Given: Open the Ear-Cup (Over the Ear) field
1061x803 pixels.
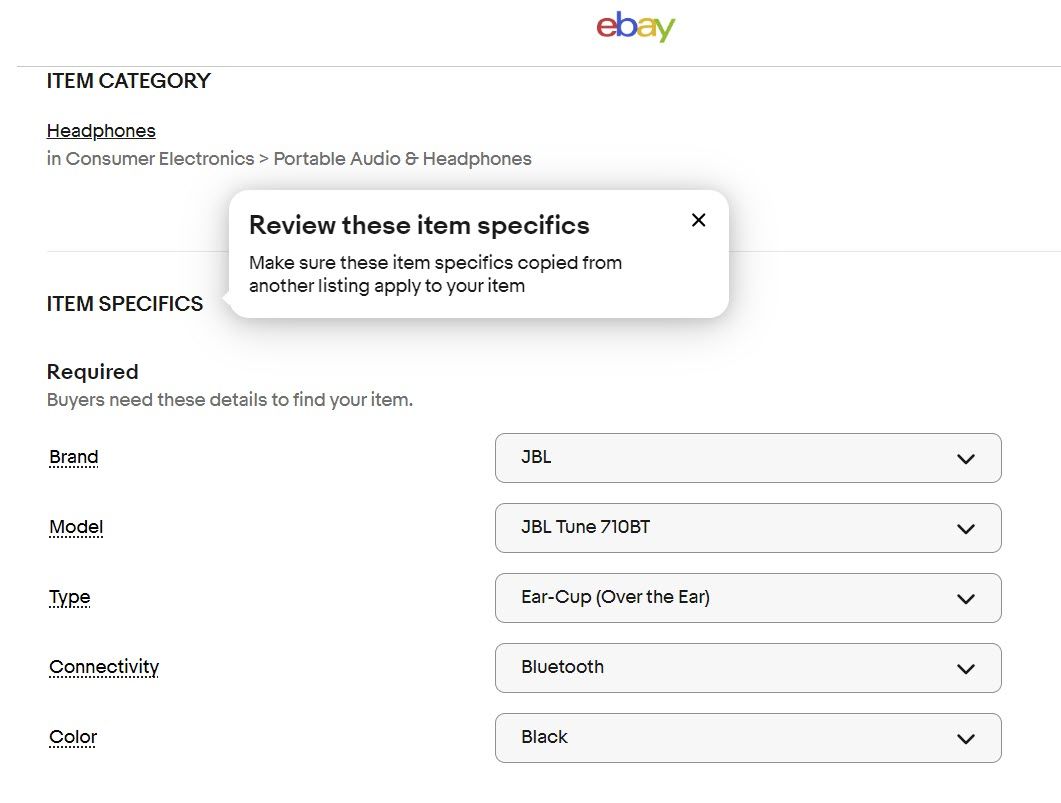Looking at the screenshot, I should tap(748, 598).
